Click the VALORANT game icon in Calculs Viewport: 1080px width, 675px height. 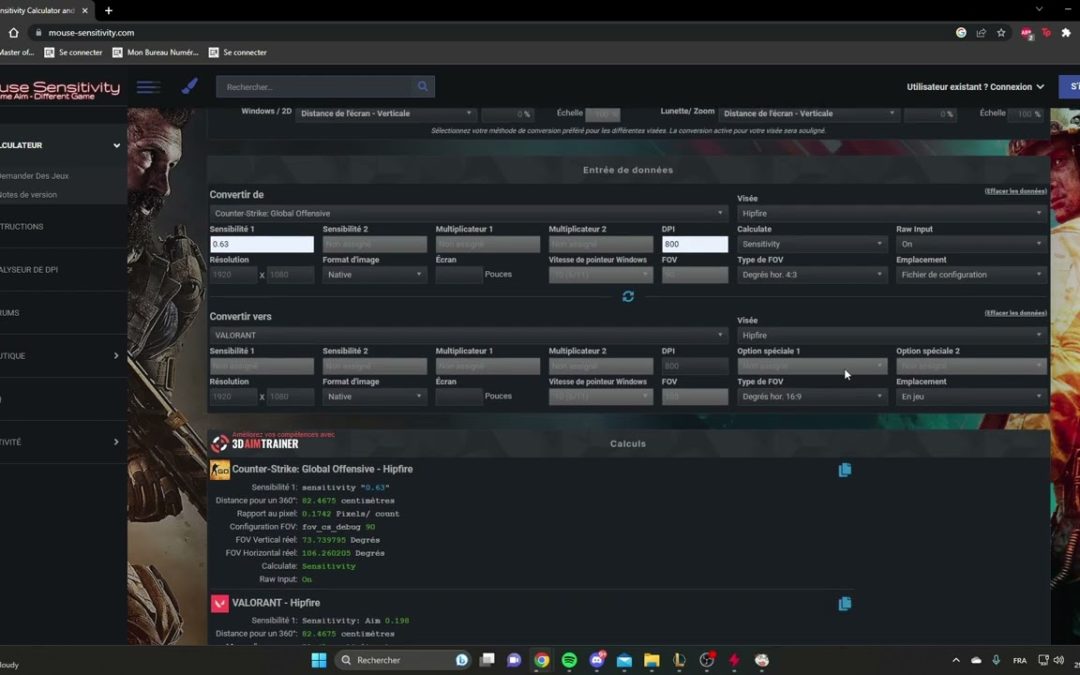pyautogui.click(x=220, y=603)
